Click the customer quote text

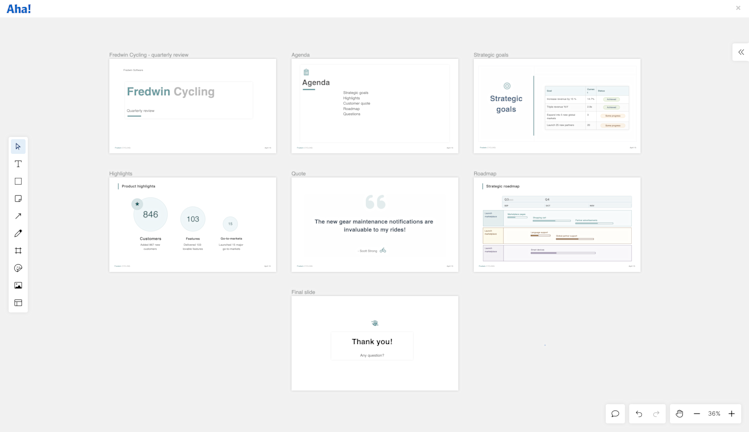coord(374,226)
